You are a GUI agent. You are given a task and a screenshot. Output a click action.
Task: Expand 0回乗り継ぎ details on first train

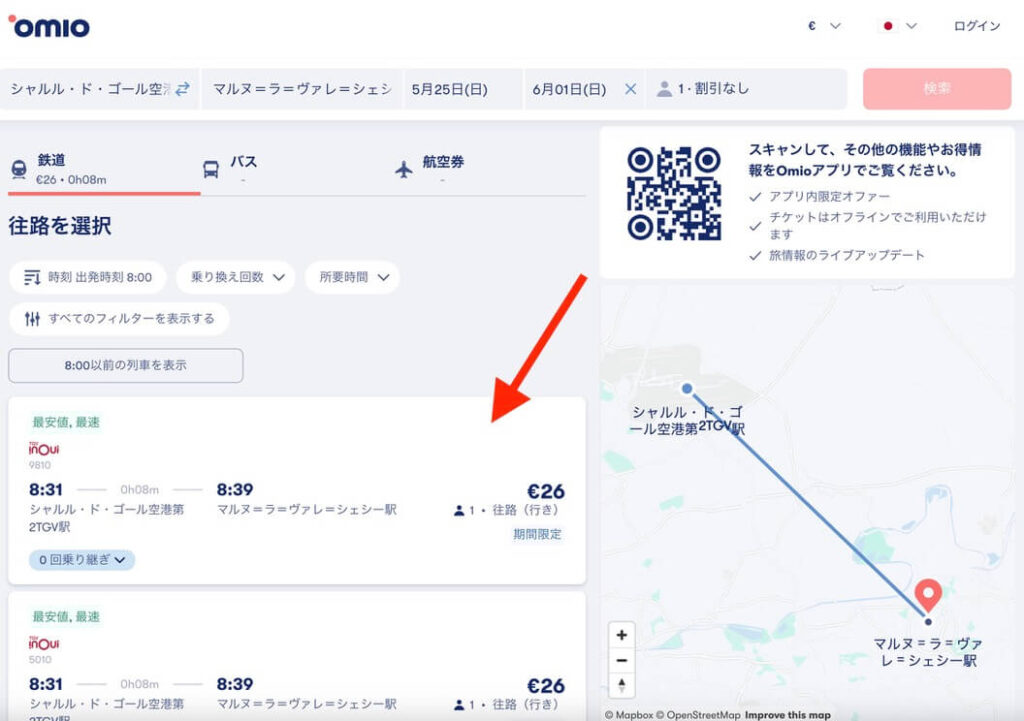click(x=82, y=560)
